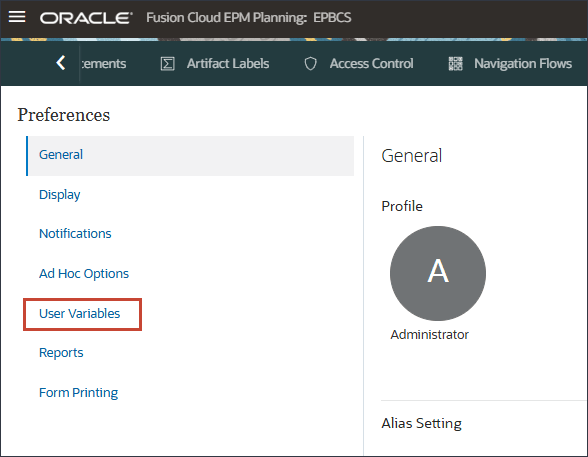Click the Access Control shield icon

310,64
